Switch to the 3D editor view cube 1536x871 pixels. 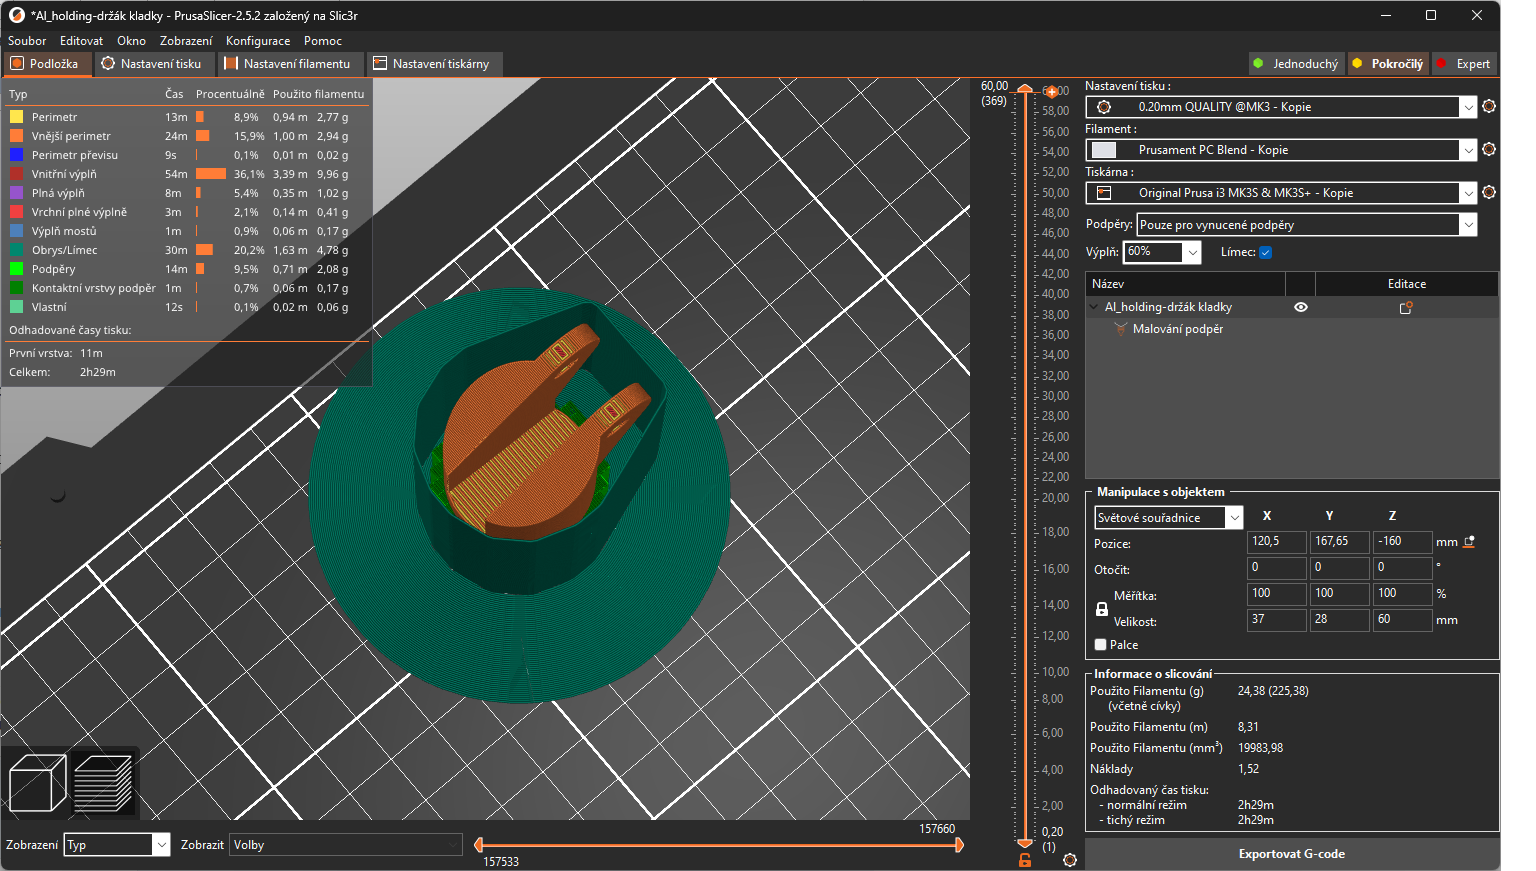click(37, 782)
